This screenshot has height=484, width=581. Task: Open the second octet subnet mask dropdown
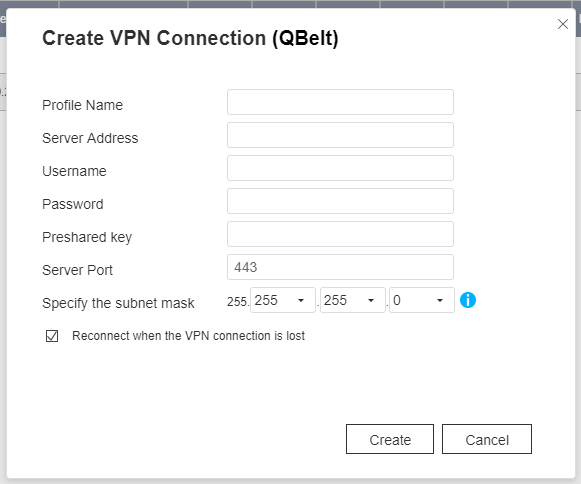(x=283, y=300)
